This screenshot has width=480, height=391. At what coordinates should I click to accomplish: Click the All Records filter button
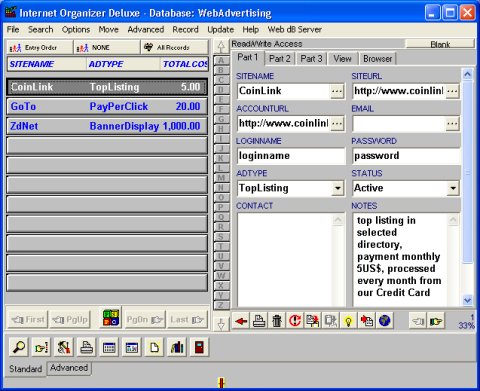174,48
